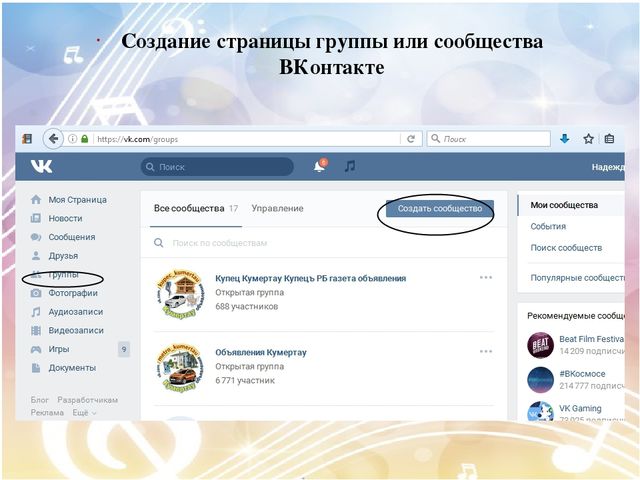Viewport: 640px width, 480px height.
Task: Switch to Все сообщества tab
Action: [196, 209]
